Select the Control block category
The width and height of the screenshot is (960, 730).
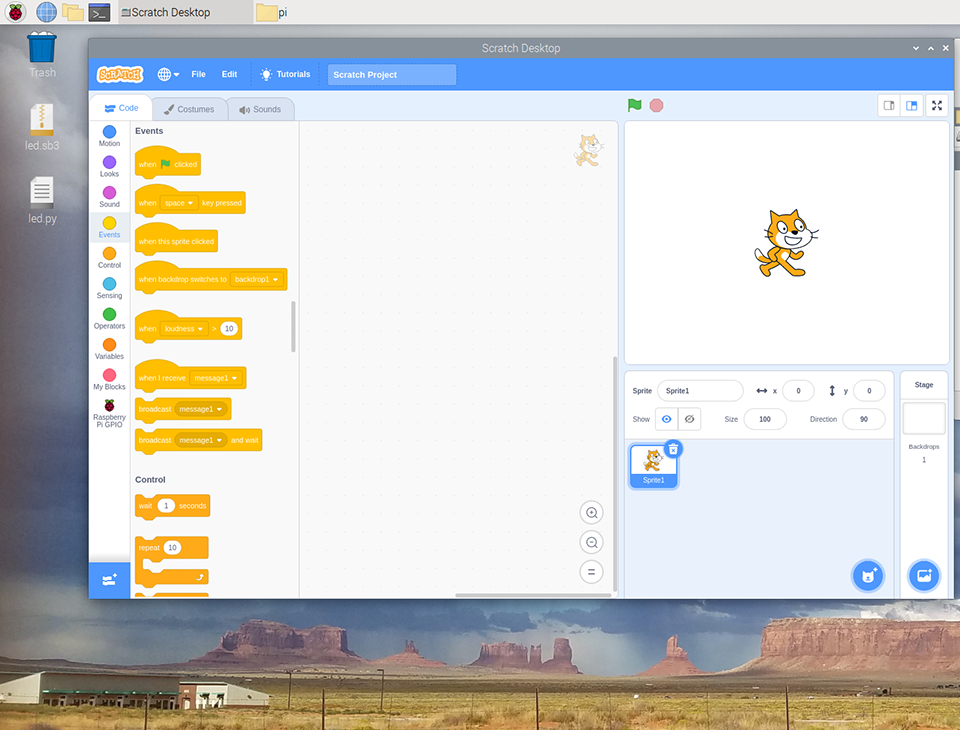110,258
